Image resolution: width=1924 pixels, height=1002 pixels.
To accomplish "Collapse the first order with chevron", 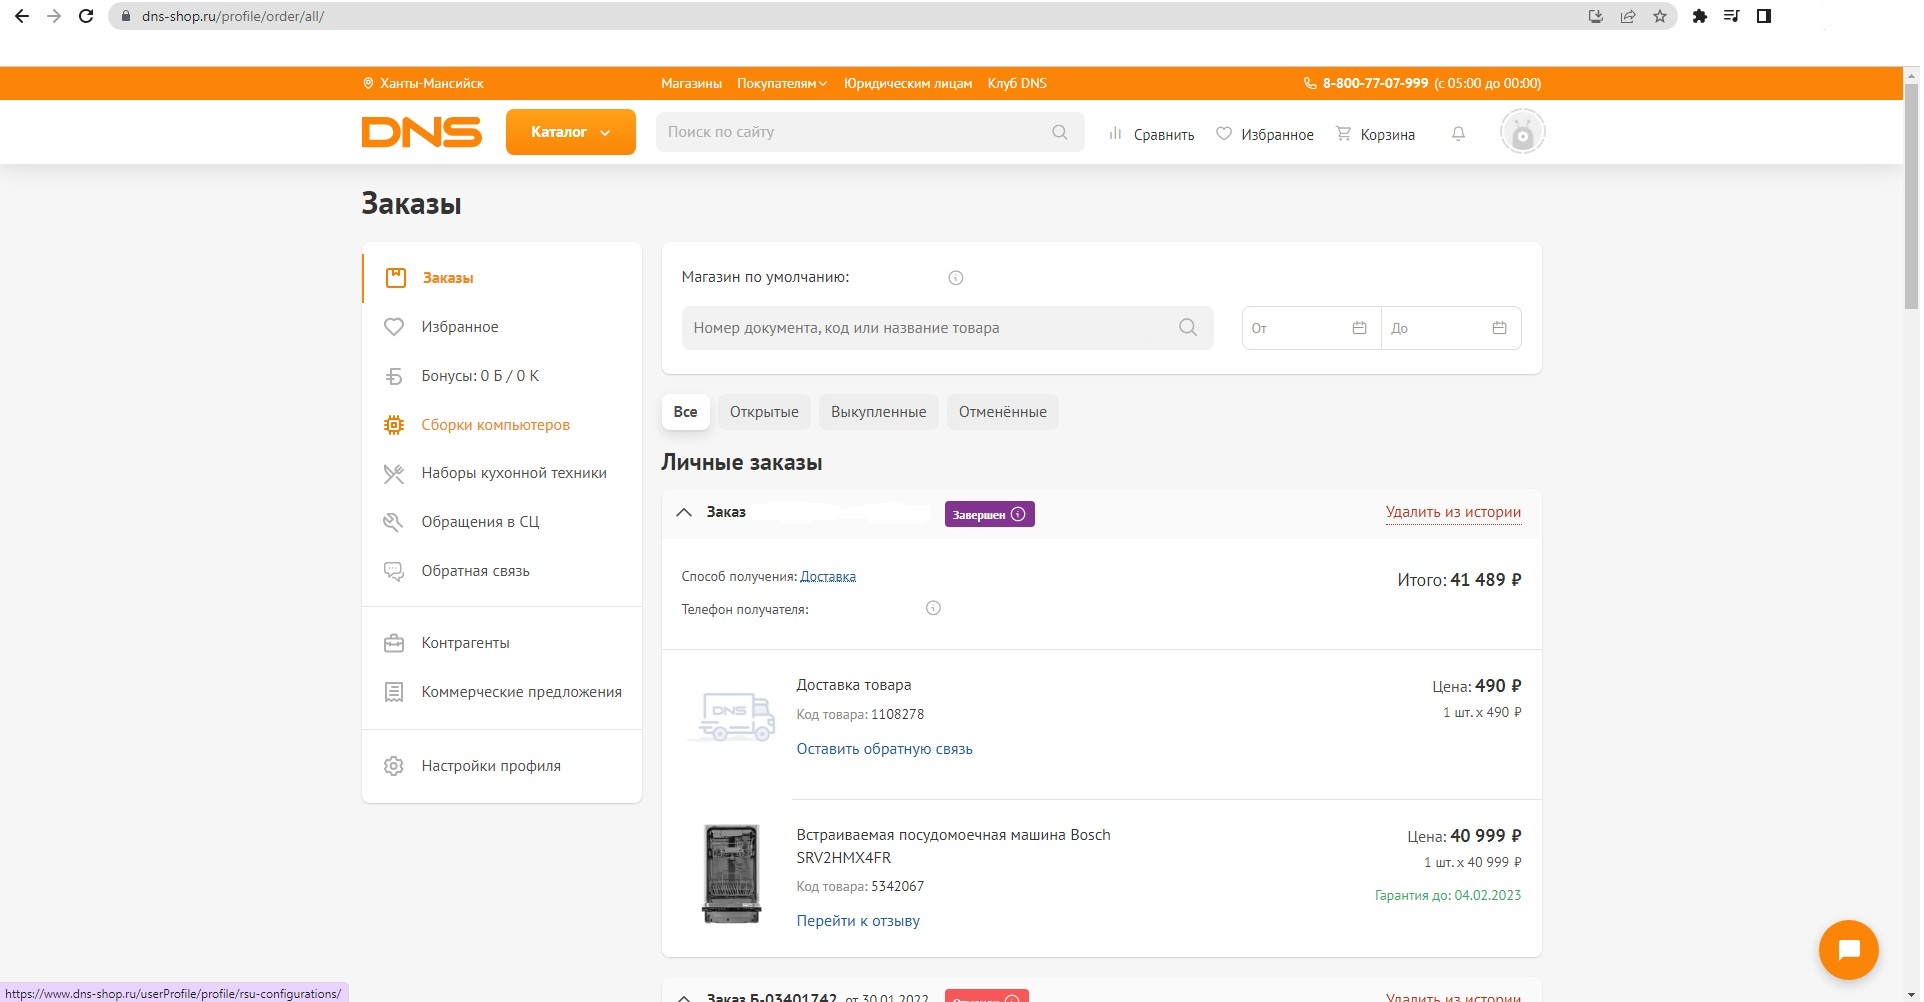I will pyautogui.click(x=684, y=512).
